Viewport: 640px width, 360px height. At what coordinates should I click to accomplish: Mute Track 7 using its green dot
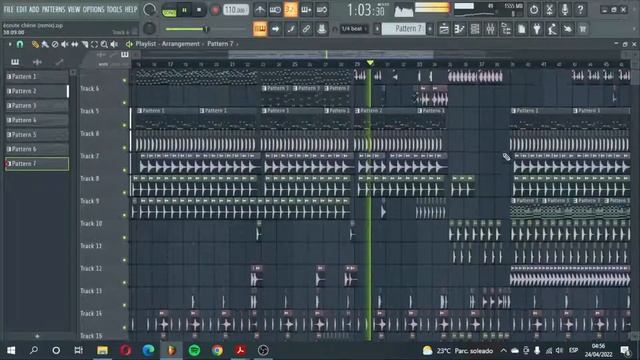pos(124,170)
